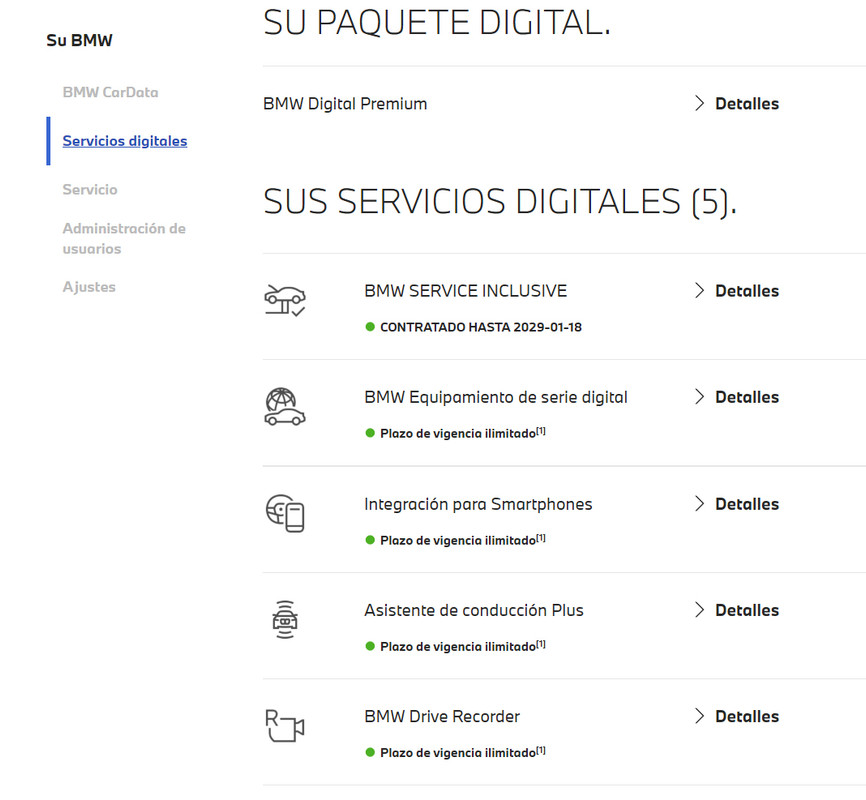This screenshot has height=800, width=866.
Task: Click the globe-and-car icon for Equipamiento de serie digital
Action: [x=285, y=407]
